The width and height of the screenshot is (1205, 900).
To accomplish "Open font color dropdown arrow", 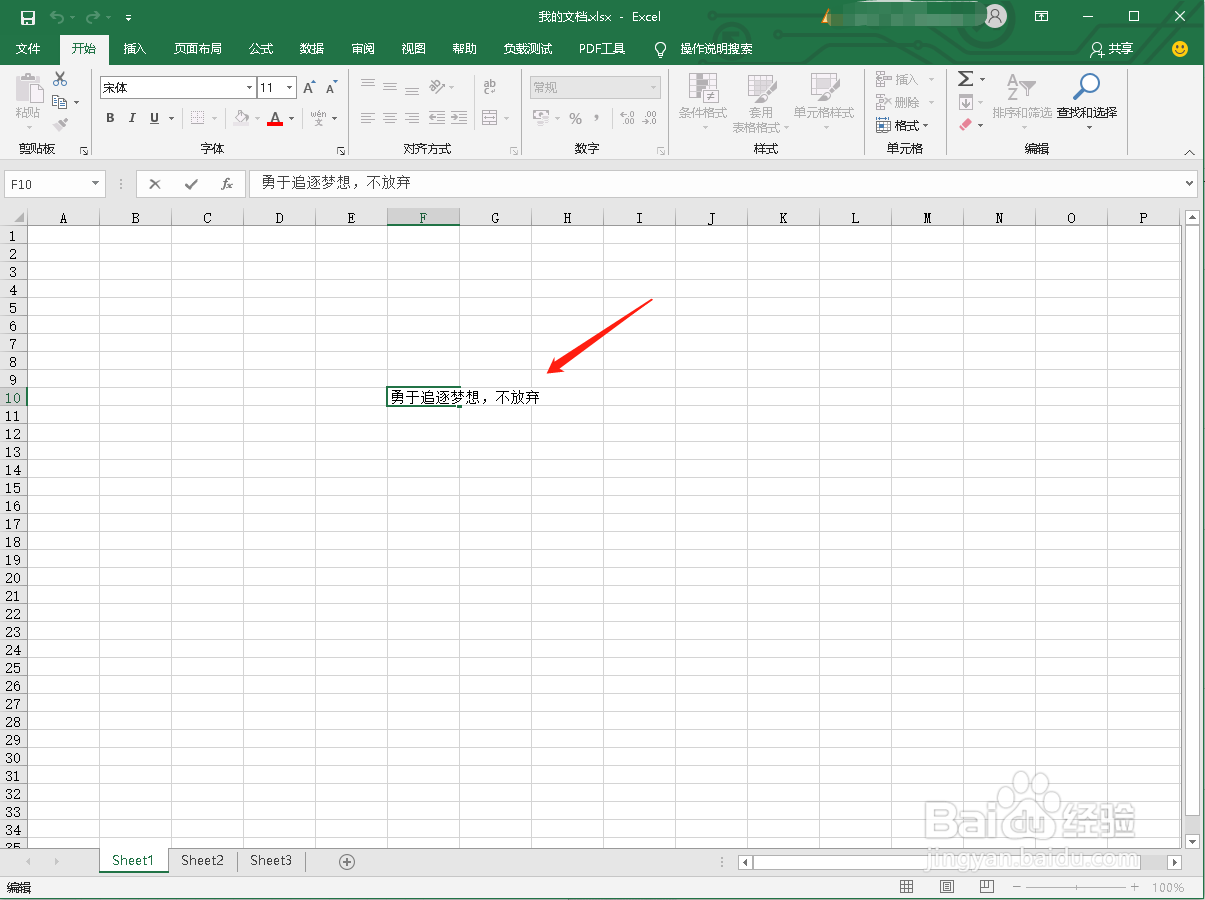I will pyautogui.click(x=292, y=118).
